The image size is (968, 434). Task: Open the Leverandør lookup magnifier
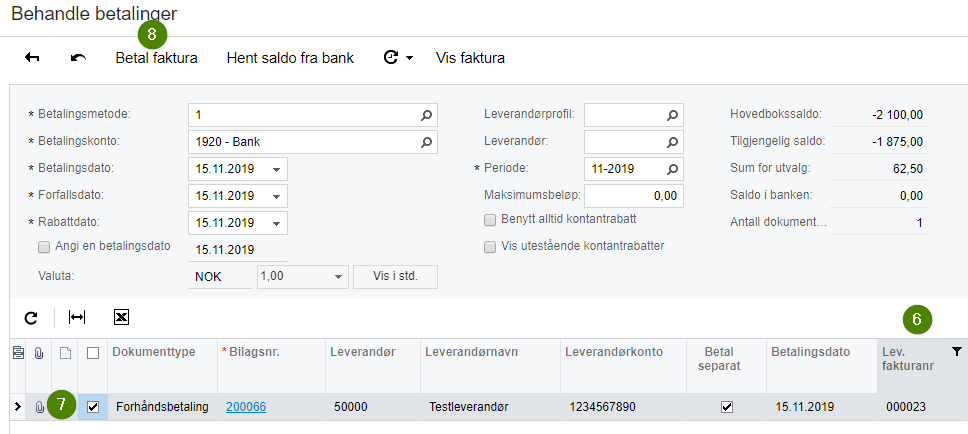pyautogui.click(x=673, y=141)
